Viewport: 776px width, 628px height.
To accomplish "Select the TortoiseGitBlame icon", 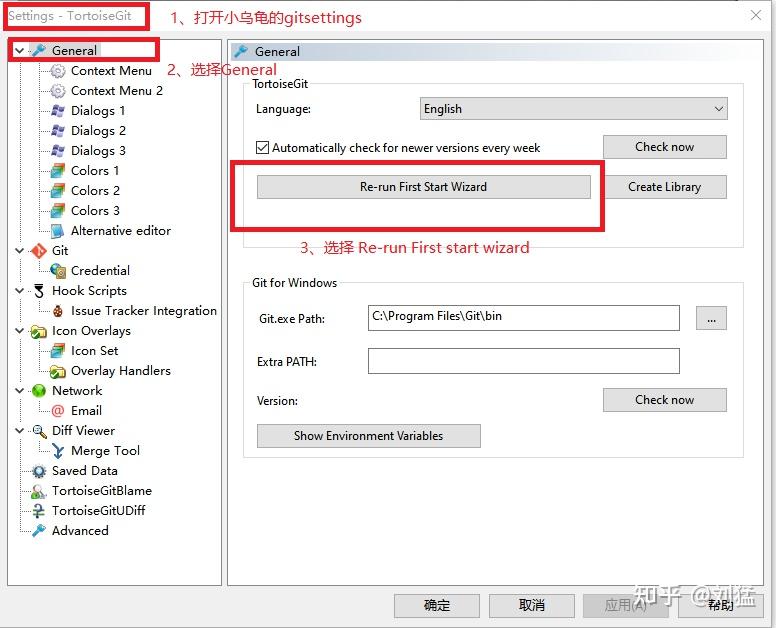I will coord(39,491).
